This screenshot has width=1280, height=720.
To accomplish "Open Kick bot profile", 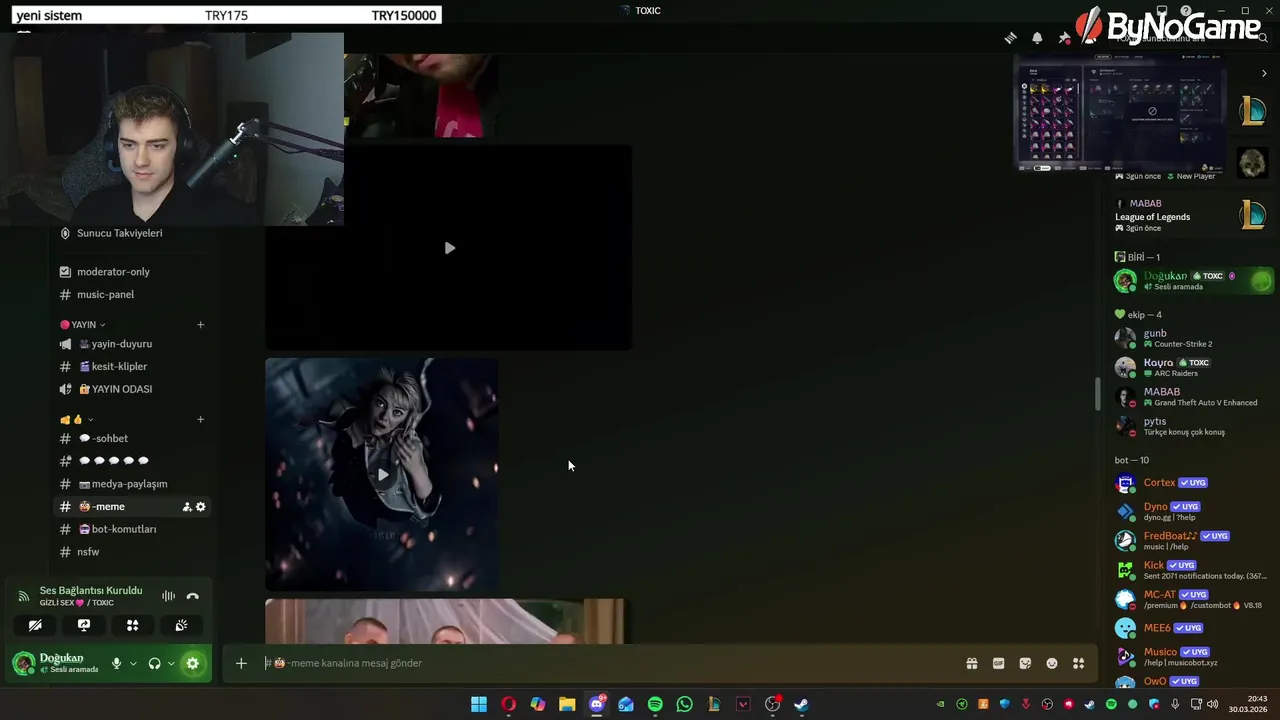I will (1192, 570).
